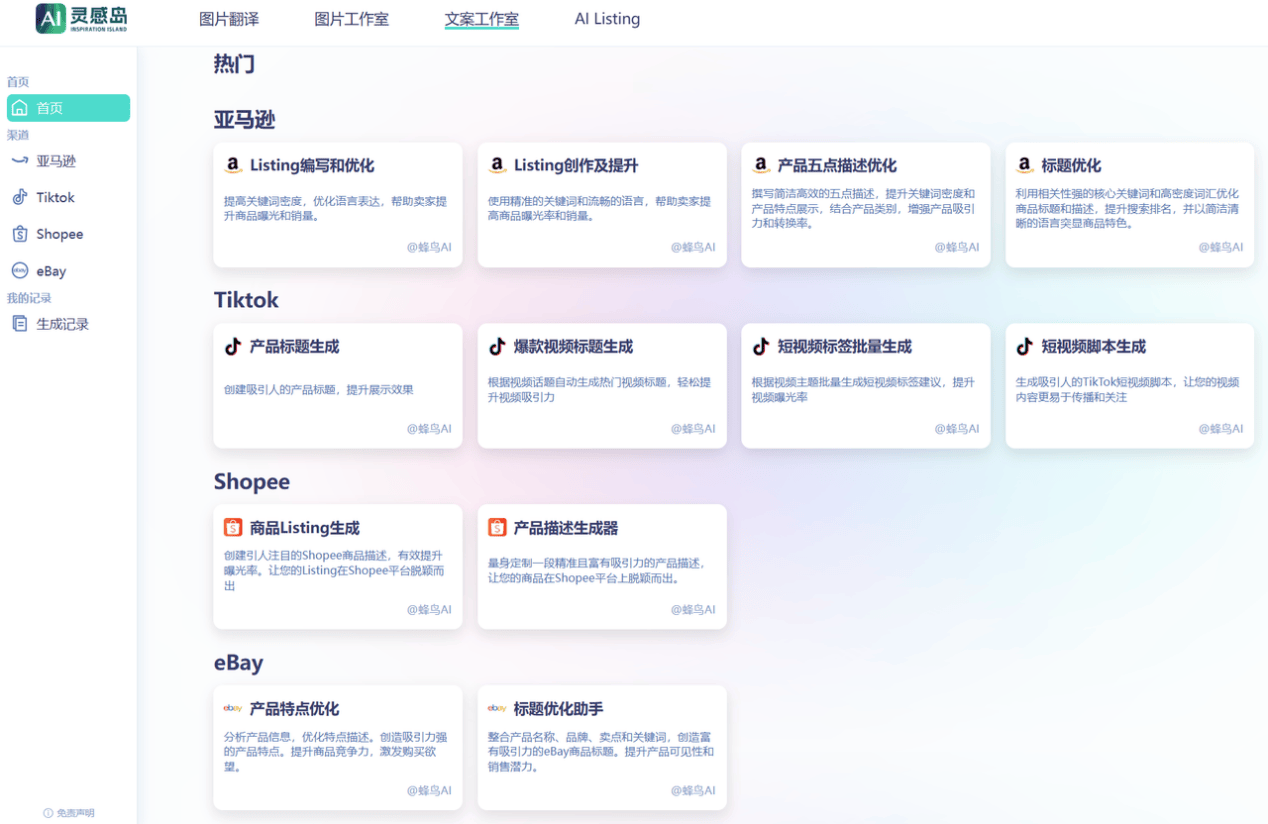Image resolution: width=1268 pixels, height=824 pixels.
Task: Click the Shopee bag icon in the sidebar
Action: point(19,234)
